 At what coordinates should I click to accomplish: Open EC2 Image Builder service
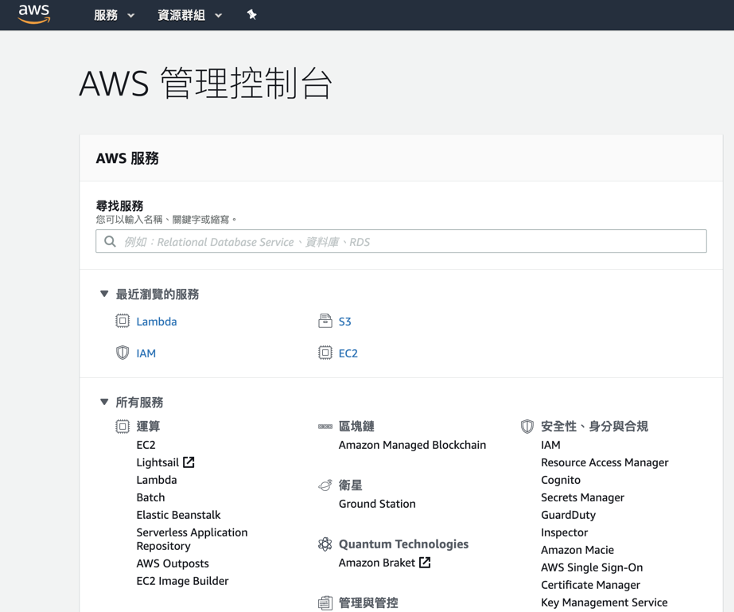click(x=183, y=581)
